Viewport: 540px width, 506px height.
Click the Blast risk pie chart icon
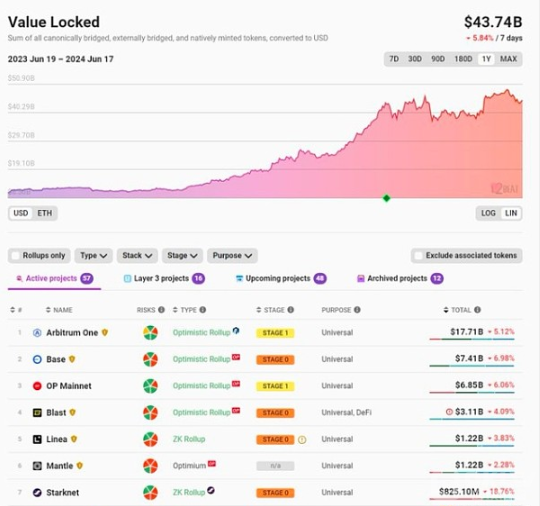pyautogui.click(x=150, y=413)
